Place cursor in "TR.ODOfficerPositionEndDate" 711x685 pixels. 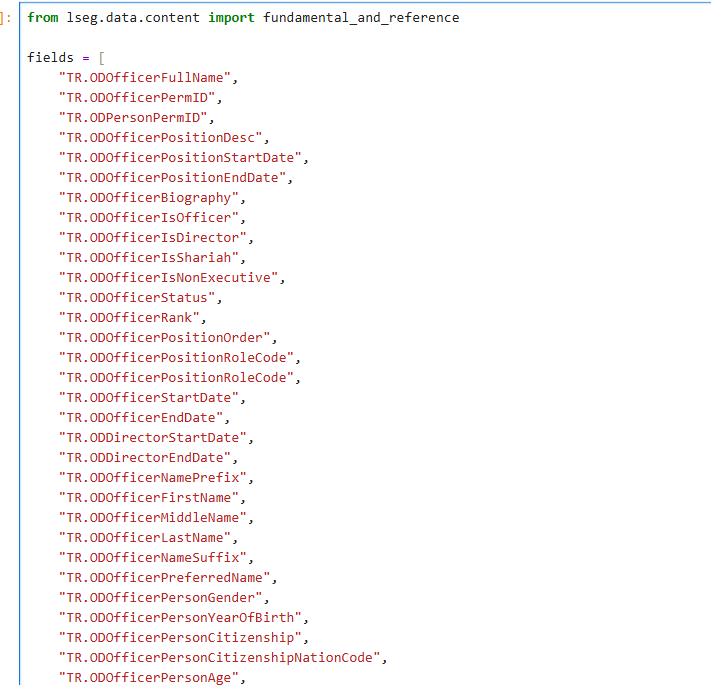[172, 177]
